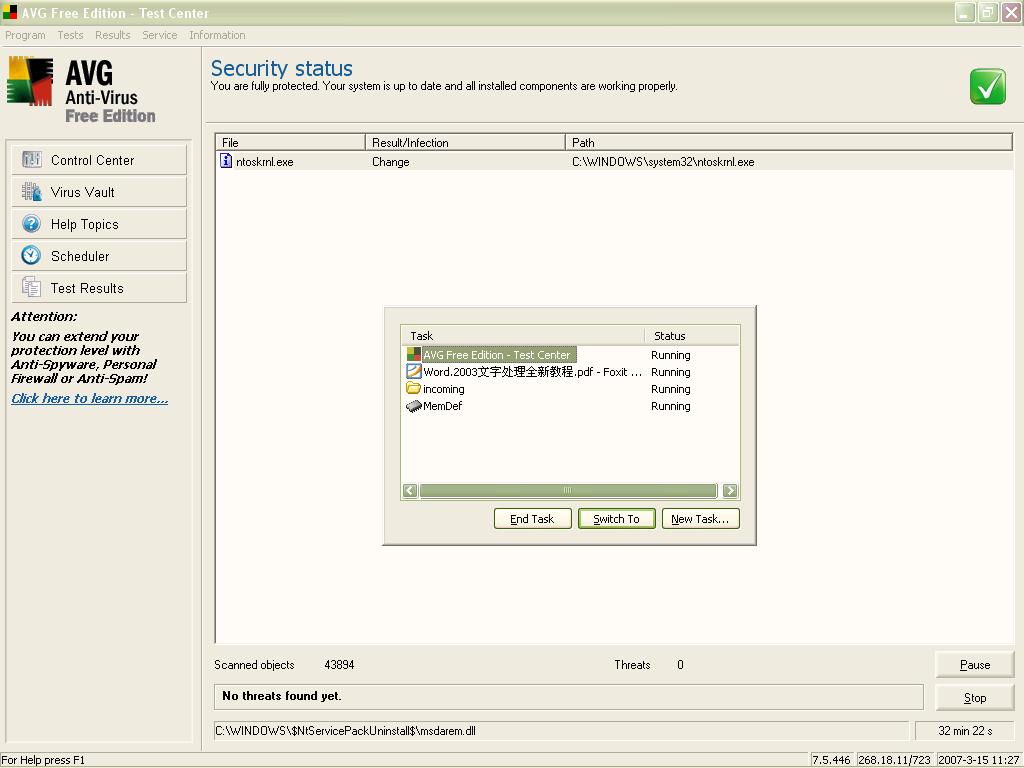This screenshot has width=1024, height=768.
Task: Click the 'For Help press F1' status text
Action: coord(43,760)
